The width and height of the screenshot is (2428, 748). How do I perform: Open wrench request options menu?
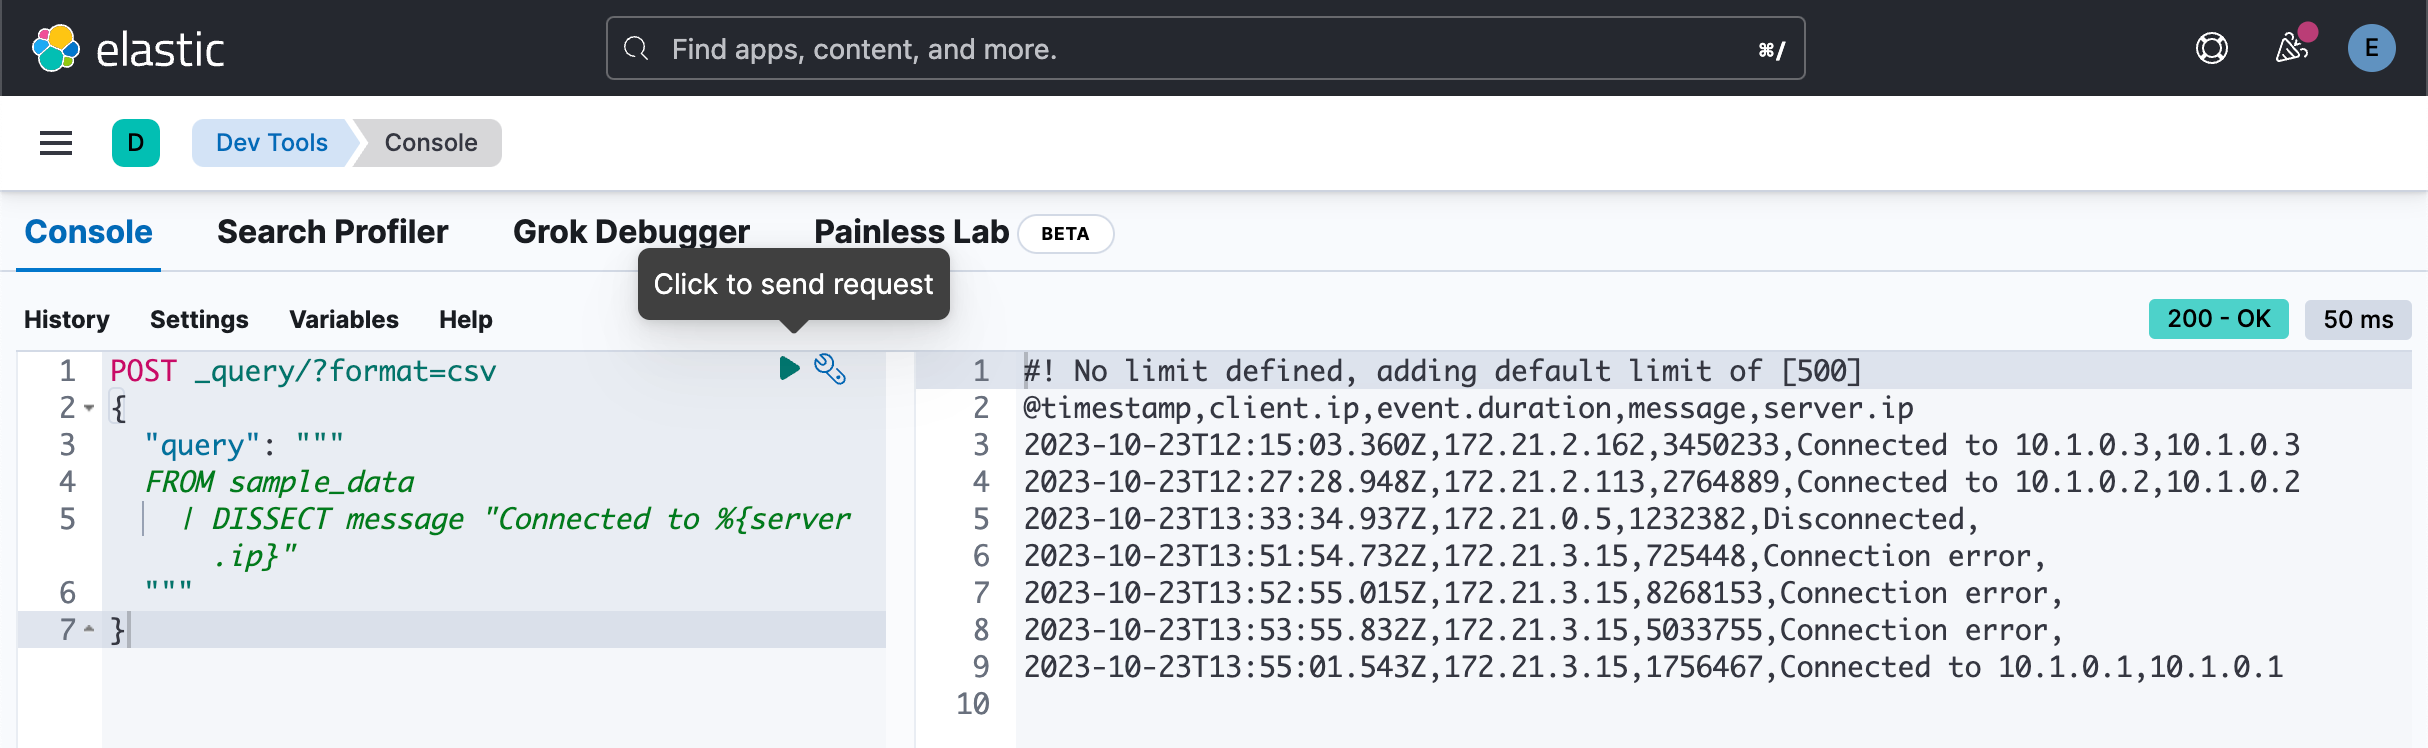[830, 369]
